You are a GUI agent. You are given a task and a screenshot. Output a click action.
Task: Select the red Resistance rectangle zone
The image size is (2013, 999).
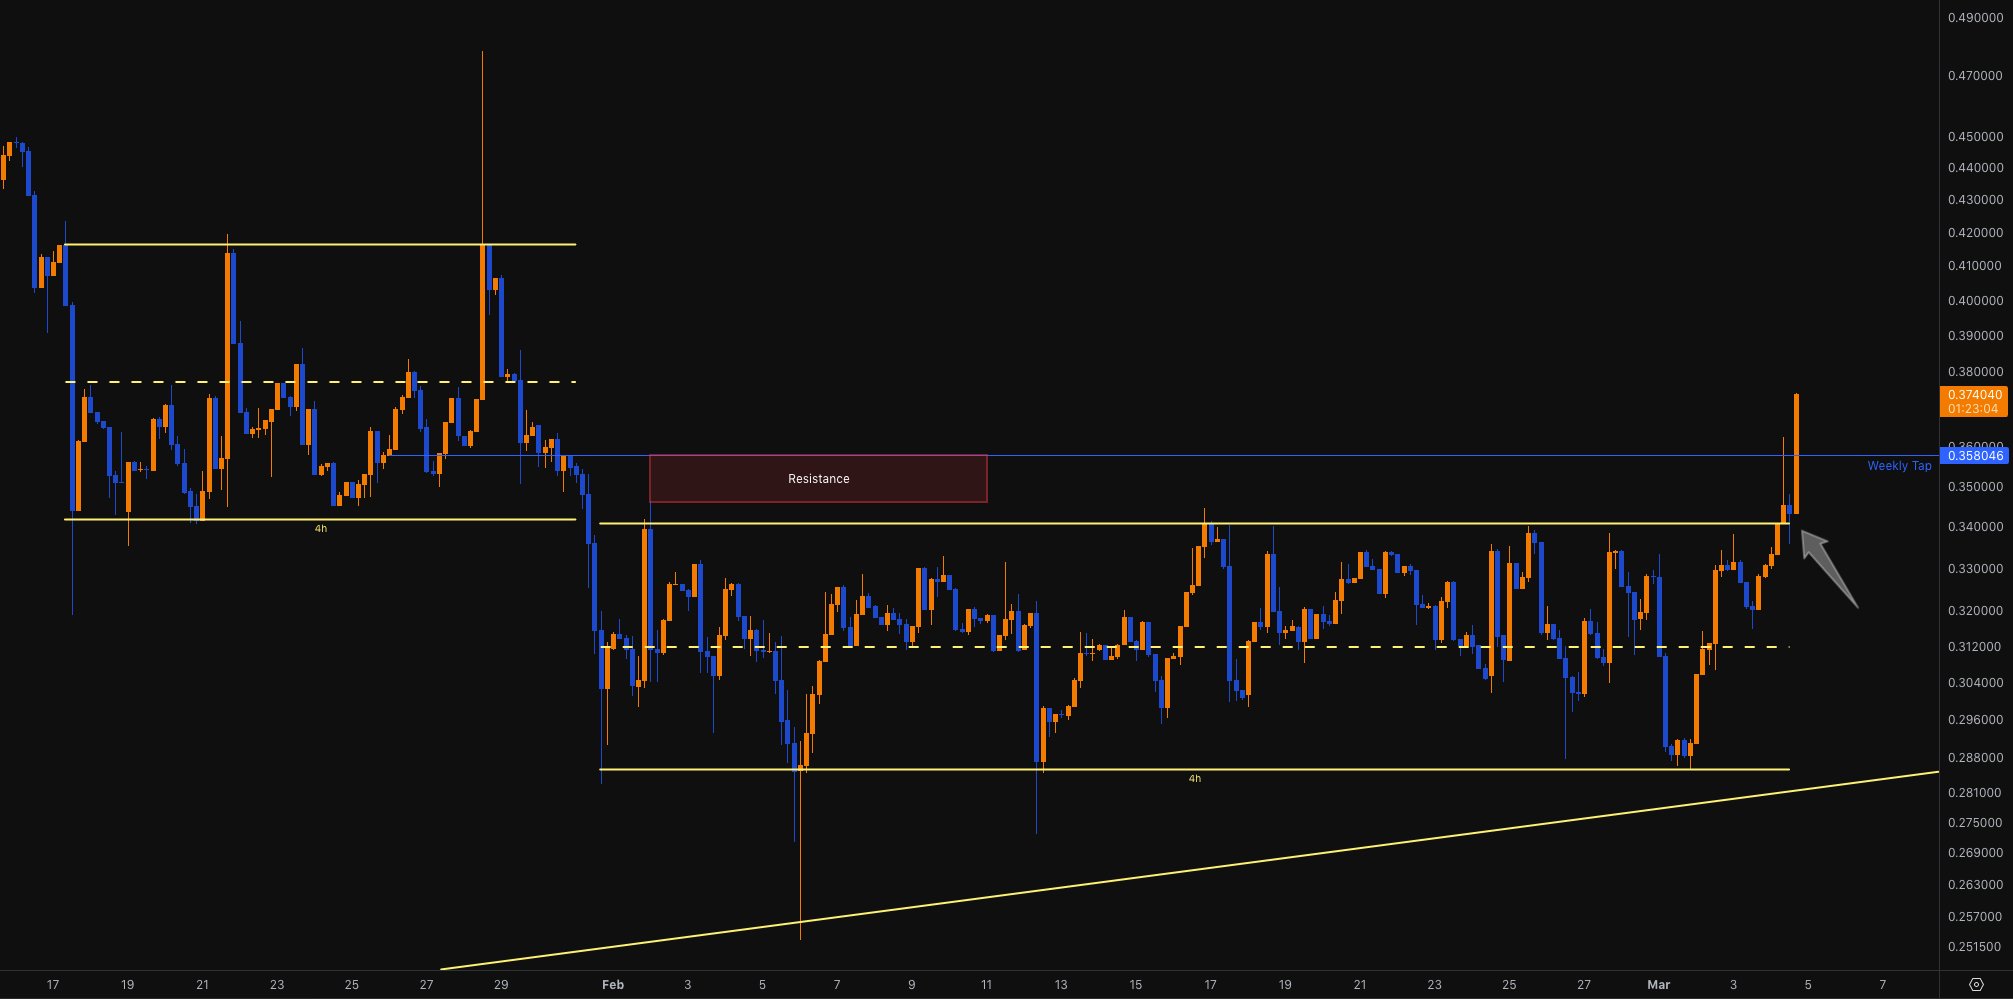pyautogui.click(x=818, y=479)
